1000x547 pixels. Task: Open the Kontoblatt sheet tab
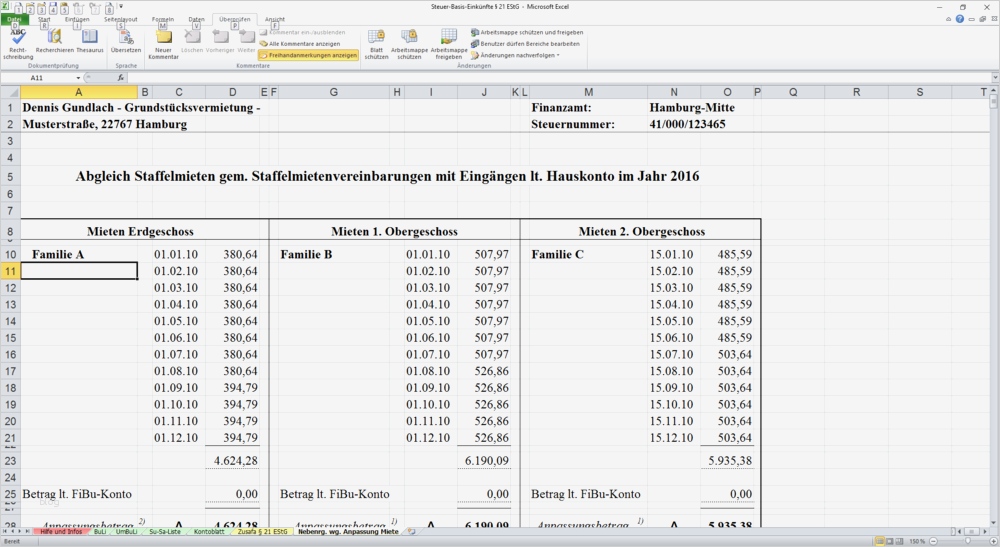(x=209, y=531)
